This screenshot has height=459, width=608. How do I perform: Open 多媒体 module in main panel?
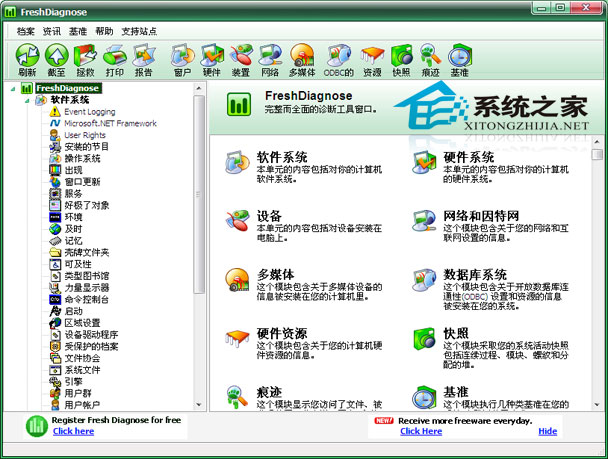point(276,274)
